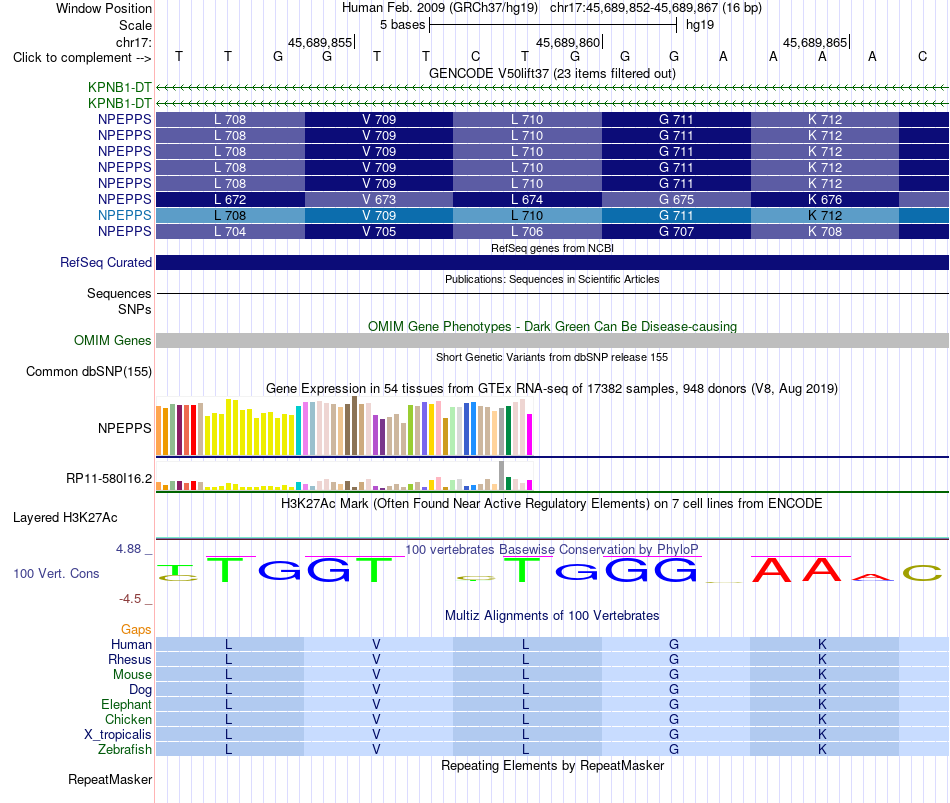Click the SNPs track label
The height and width of the screenshot is (803, 950).
point(135,309)
